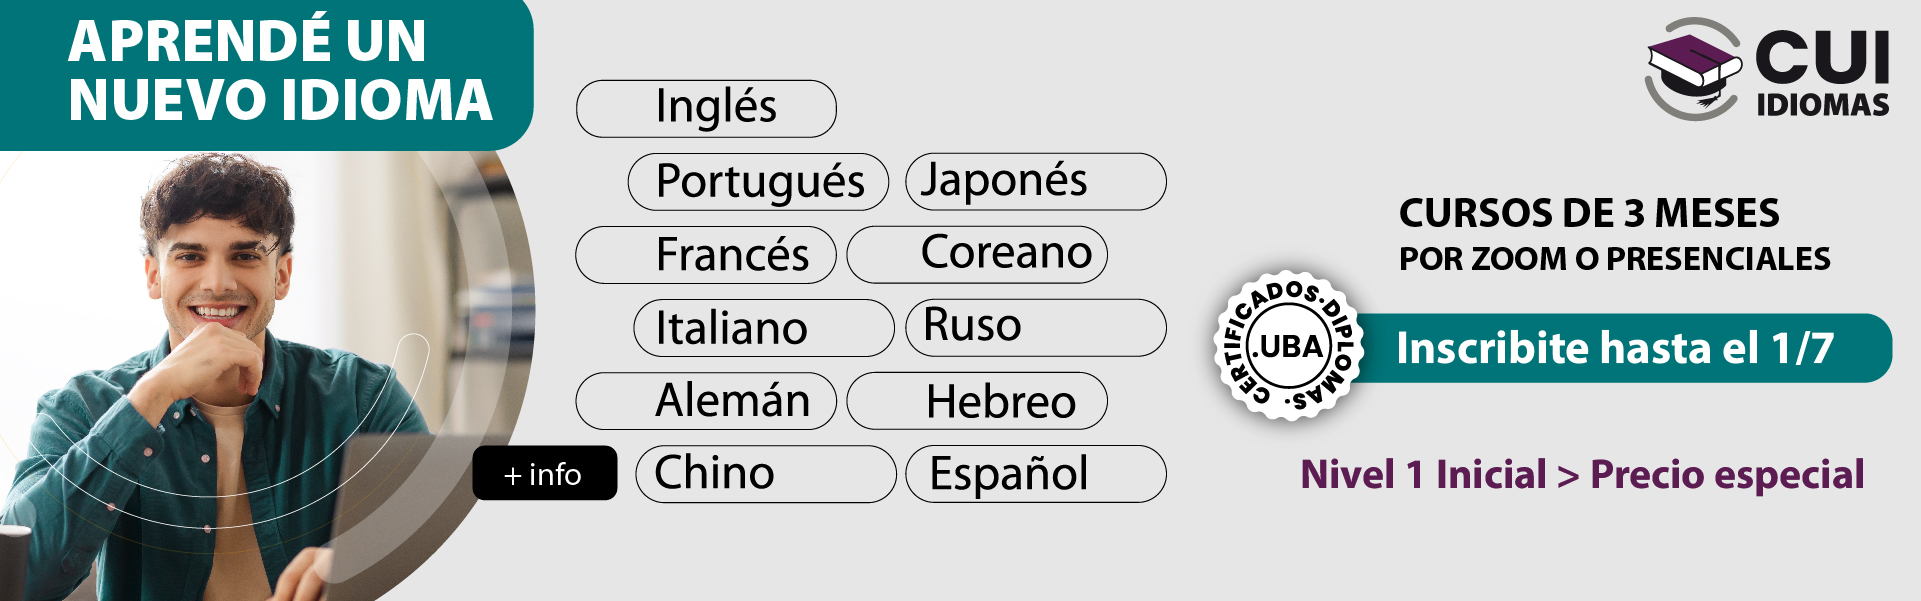Choose the Chino language option
Viewport: 1921px width, 601px height.
coord(766,474)
